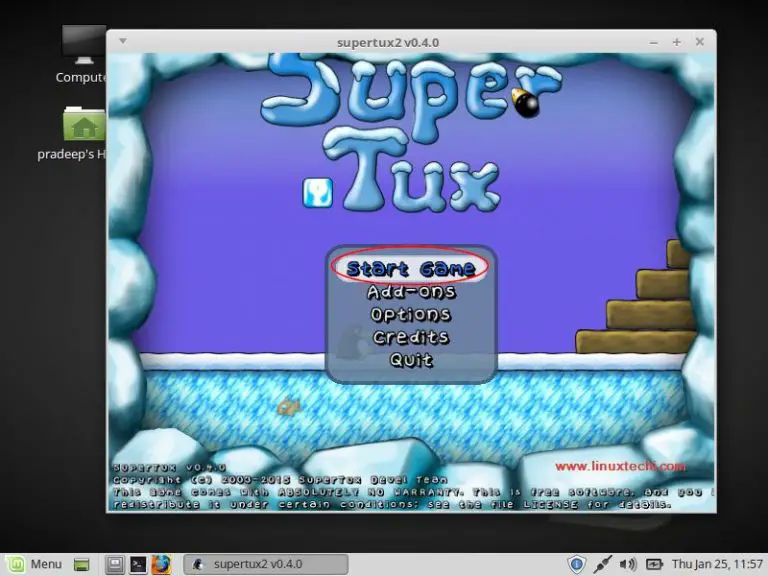Viewport: 768px width, 576px height.
Task: Click the volume speaker tray icon
Action: (x=628, y=564)
